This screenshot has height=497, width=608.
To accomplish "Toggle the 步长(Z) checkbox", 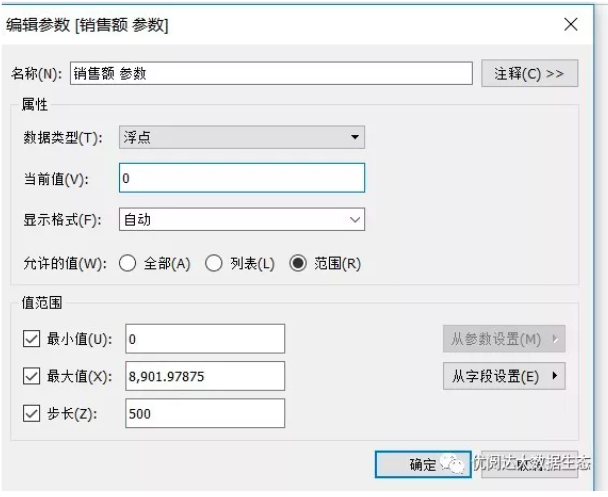I will 30,413.
